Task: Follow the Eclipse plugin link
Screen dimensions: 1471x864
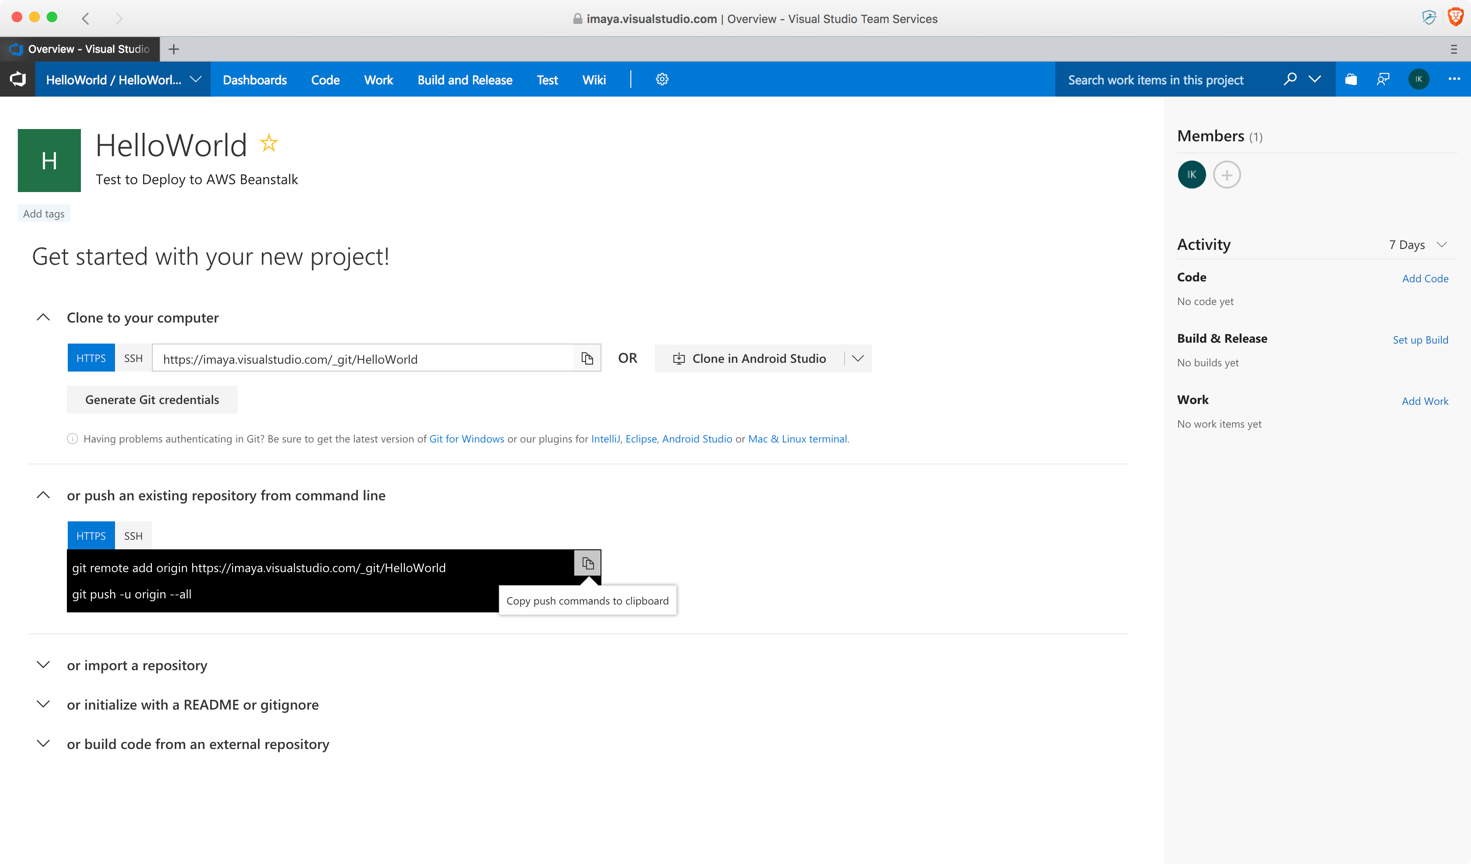Action: tap(641, 439)
